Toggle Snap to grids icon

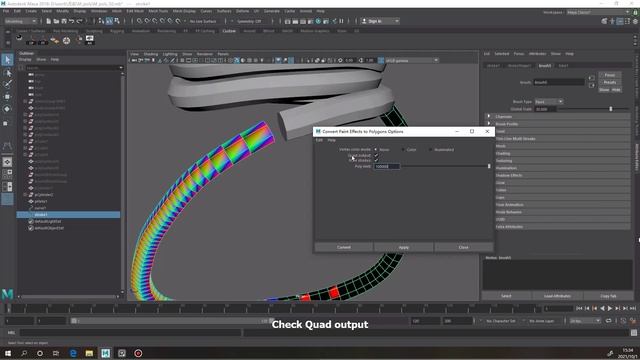[x=140, y=21]
